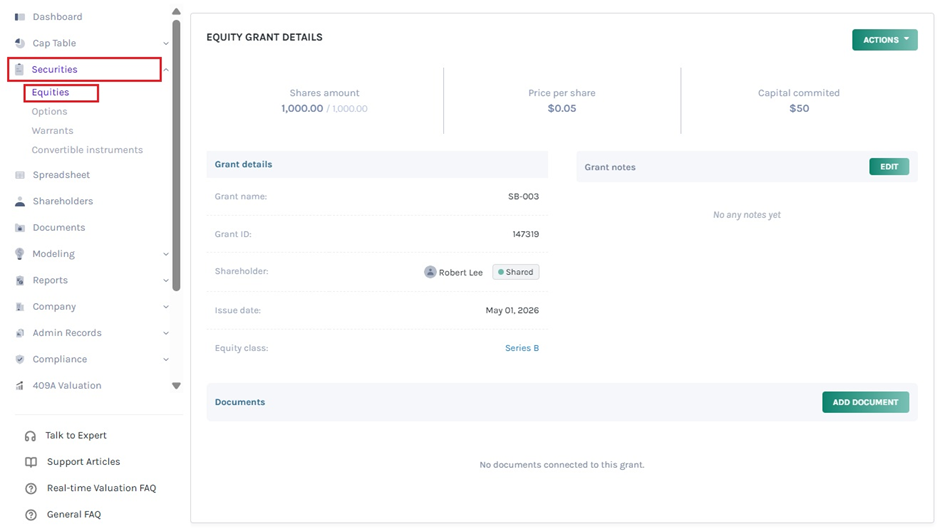Click the Grant ID value 147319
Image resolution: width=940 pixels, height=531 pixels.
526,234
